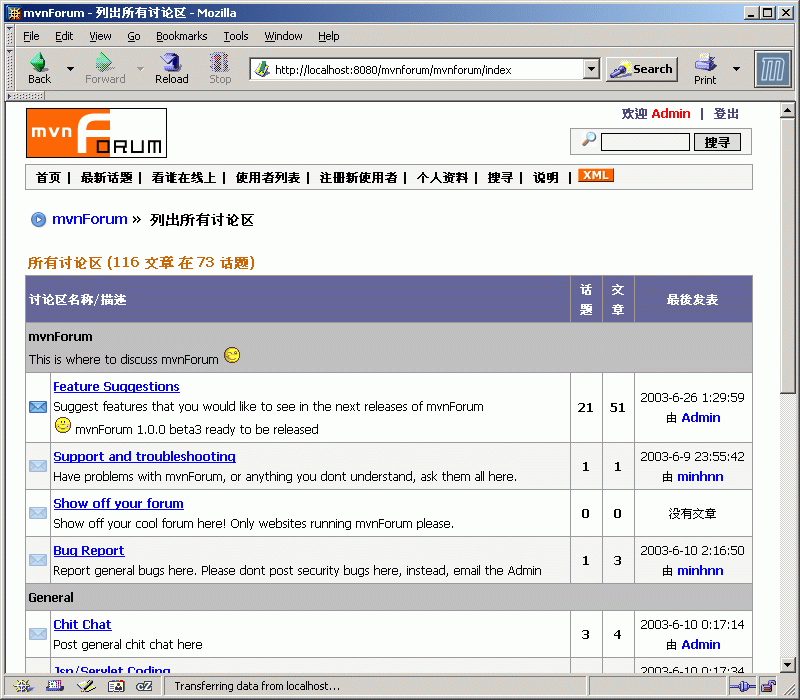The width and height of the screenshot is (800, 700).
Task: Click the forum search text field
Action: pyautogui.click(x=645, y=142)
